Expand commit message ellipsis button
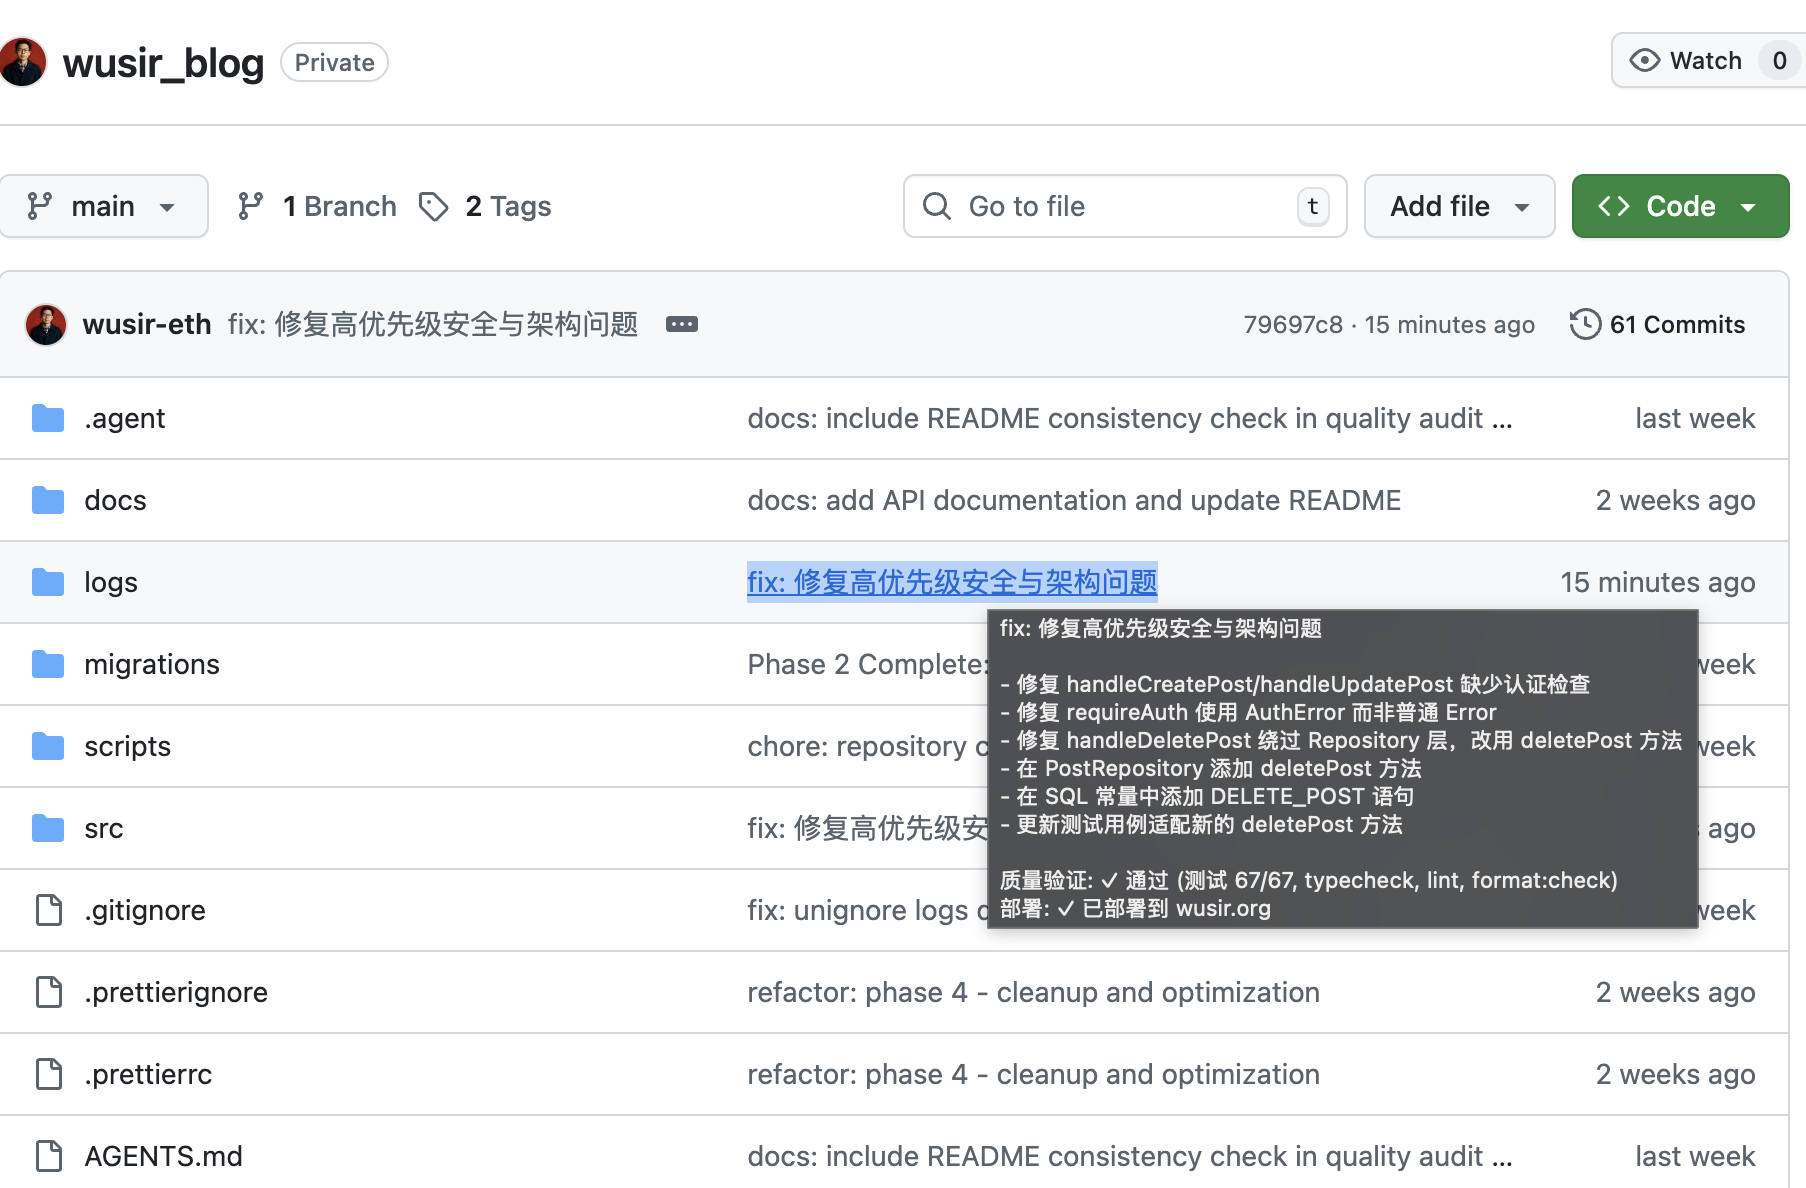 coord(682,324)
